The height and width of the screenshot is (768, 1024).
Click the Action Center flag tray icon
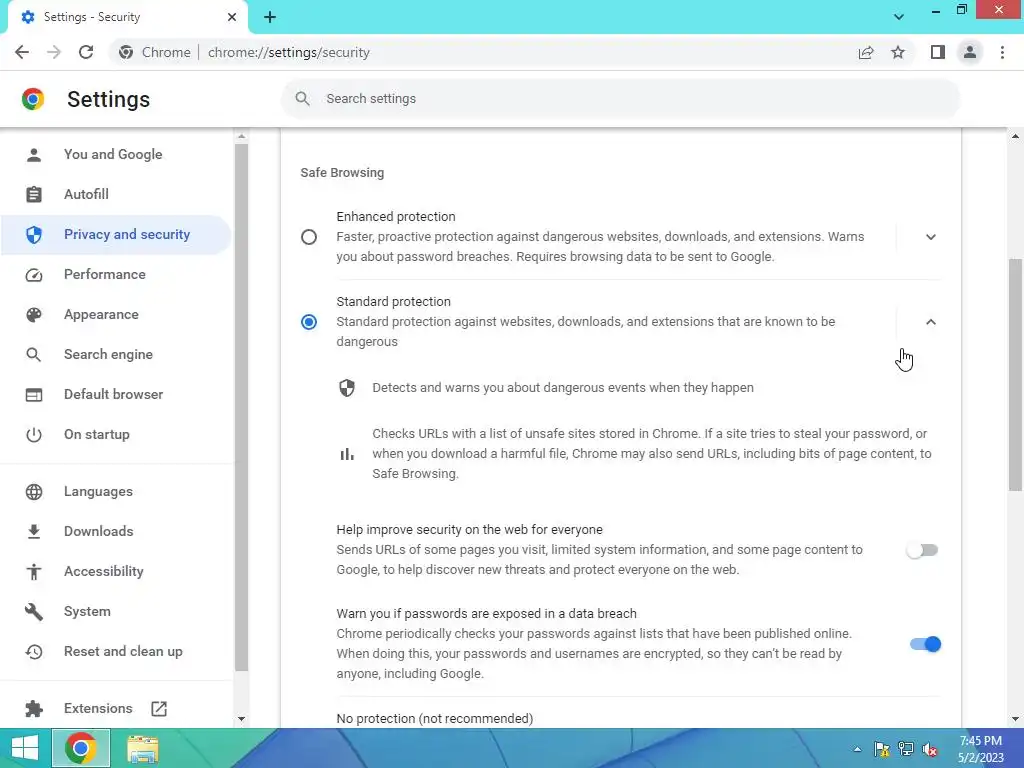(x=882, y=749)
